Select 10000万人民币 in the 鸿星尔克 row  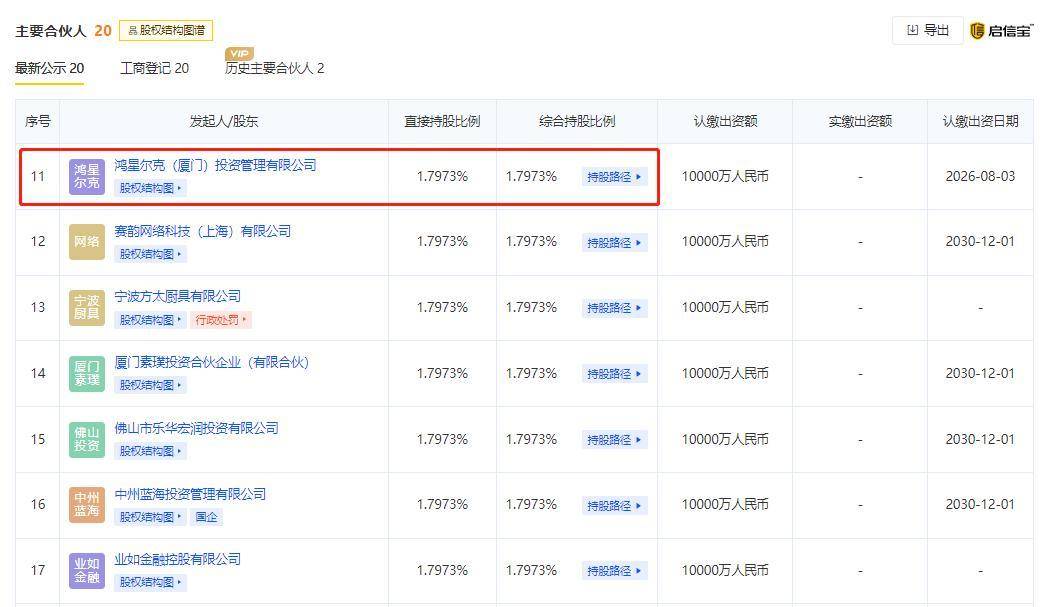click(725, 176)
